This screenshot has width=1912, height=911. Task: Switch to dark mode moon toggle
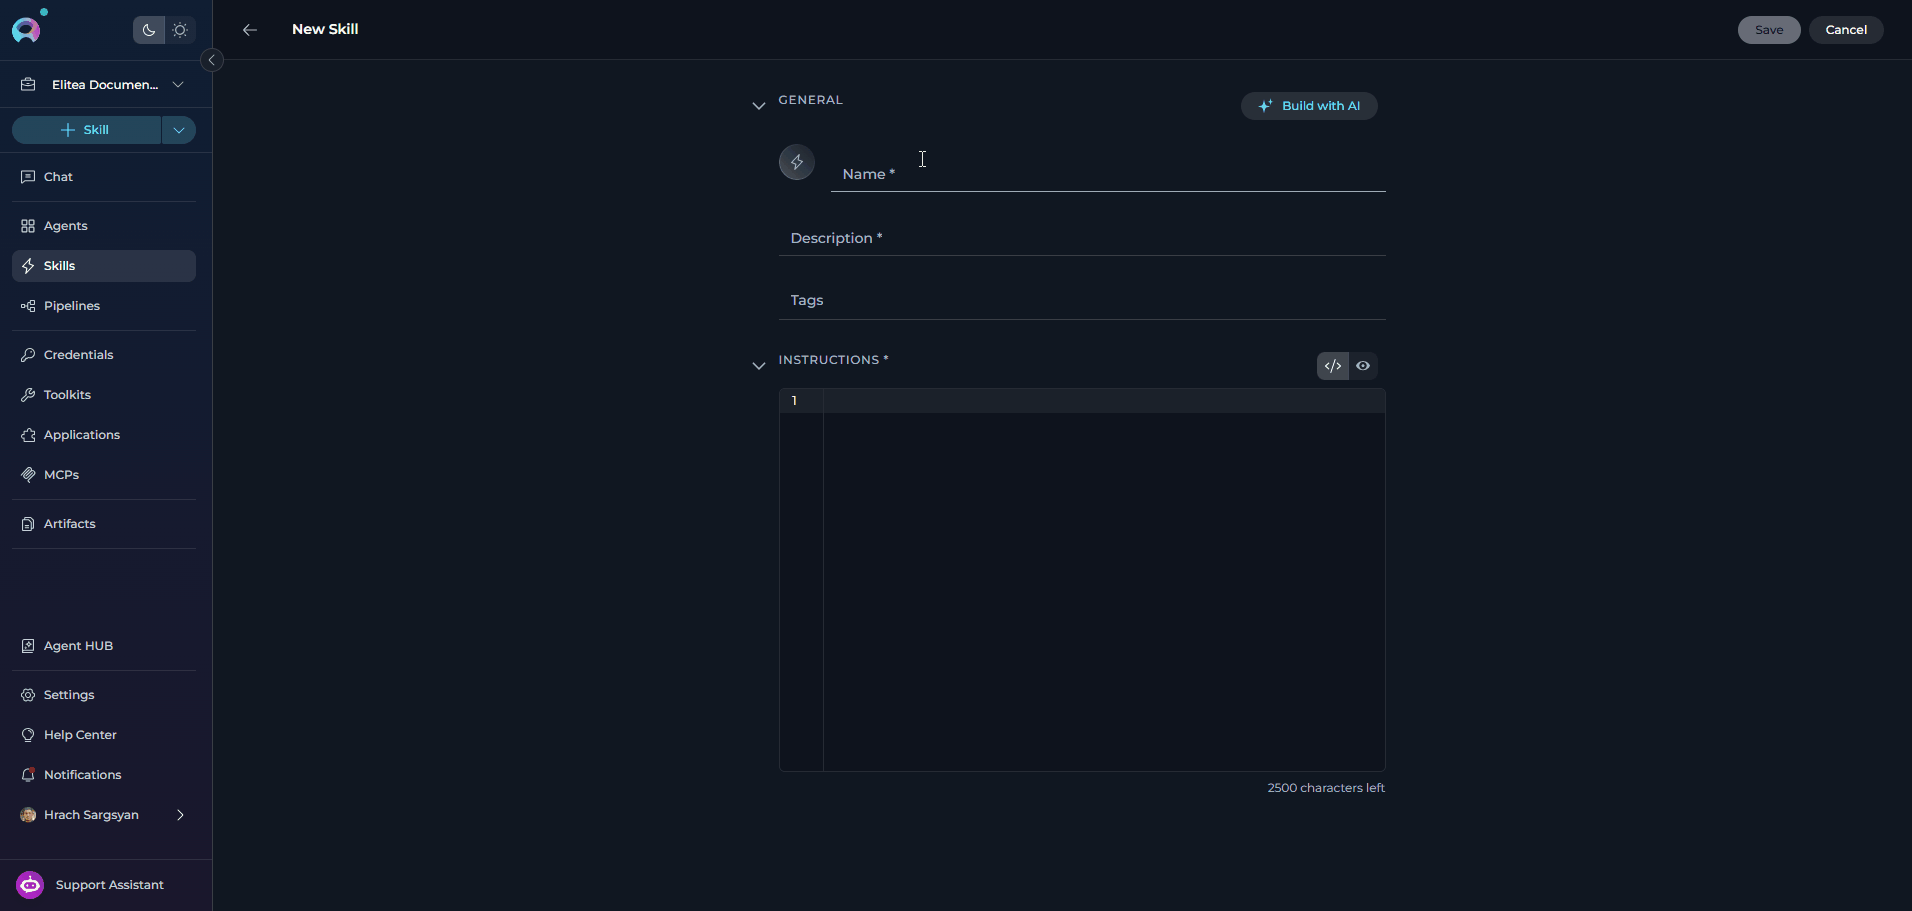point(149,30)
